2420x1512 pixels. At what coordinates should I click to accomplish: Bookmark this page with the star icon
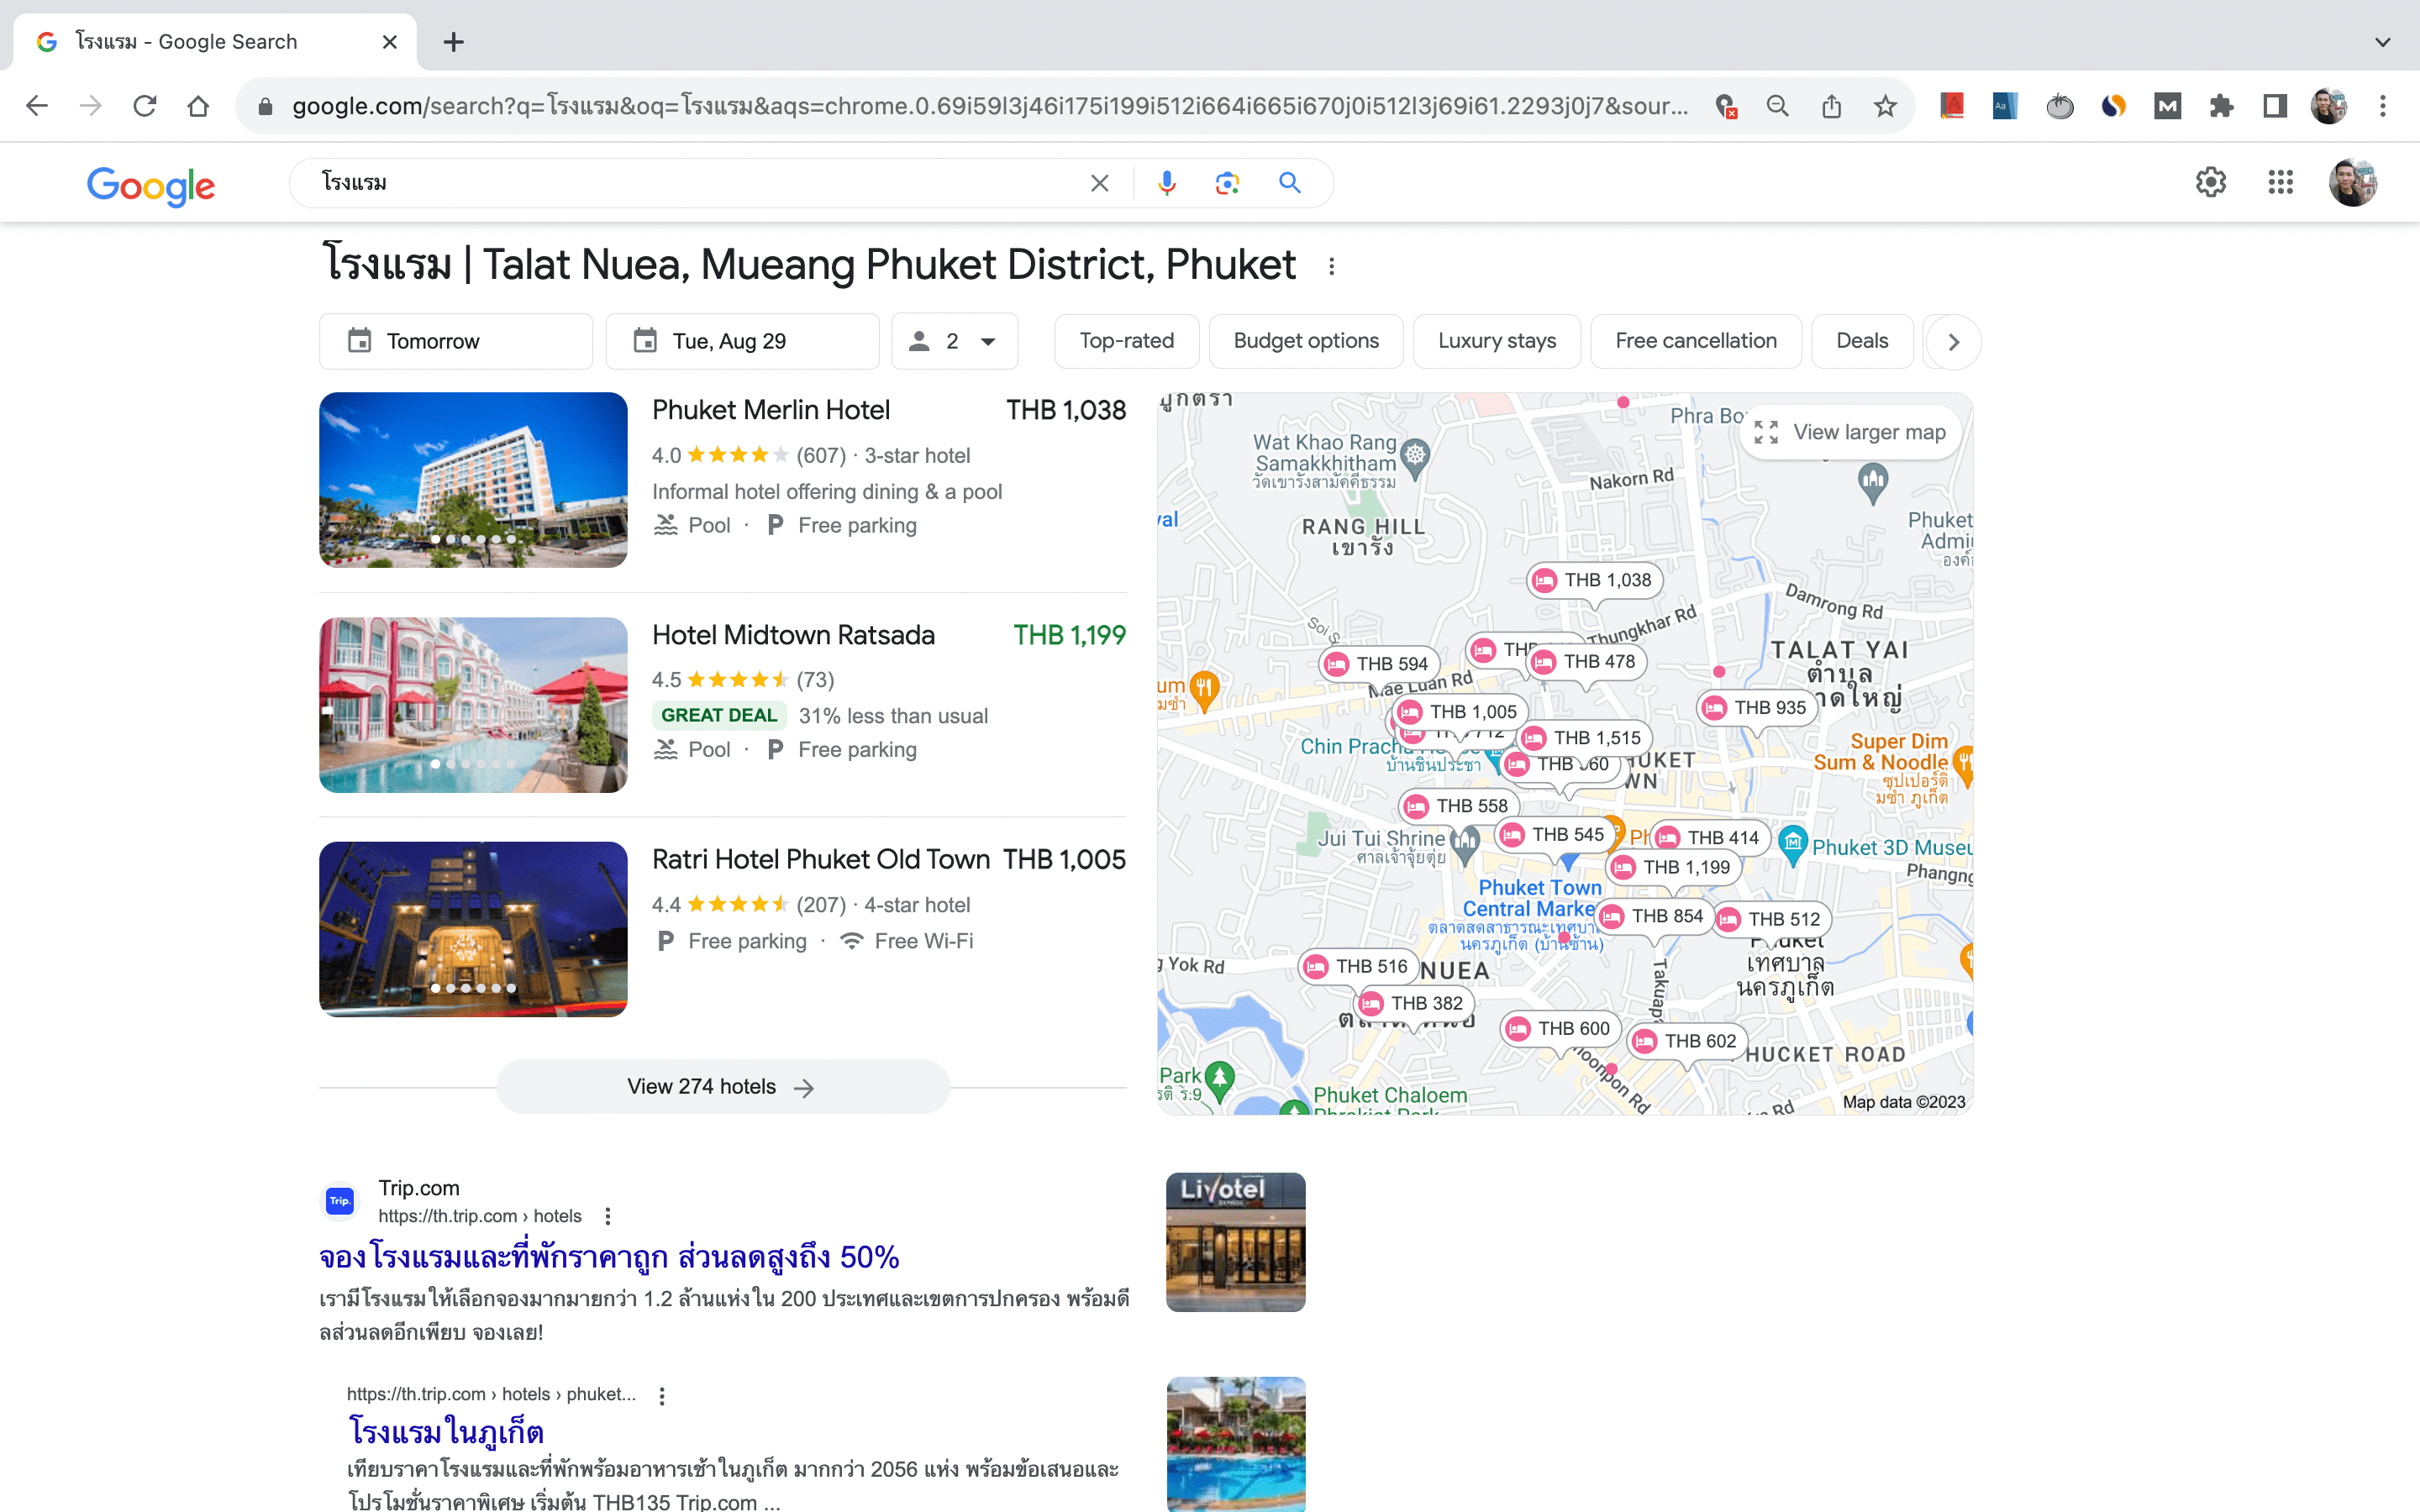tap(1885, 106)
